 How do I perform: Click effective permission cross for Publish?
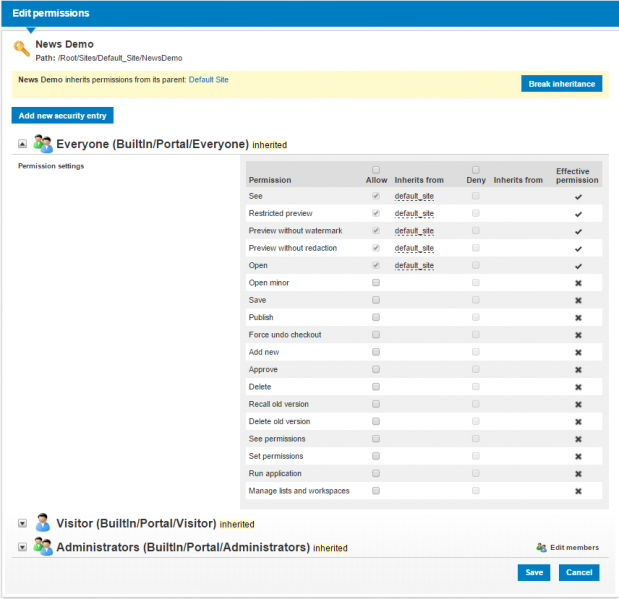coord(578,318)
